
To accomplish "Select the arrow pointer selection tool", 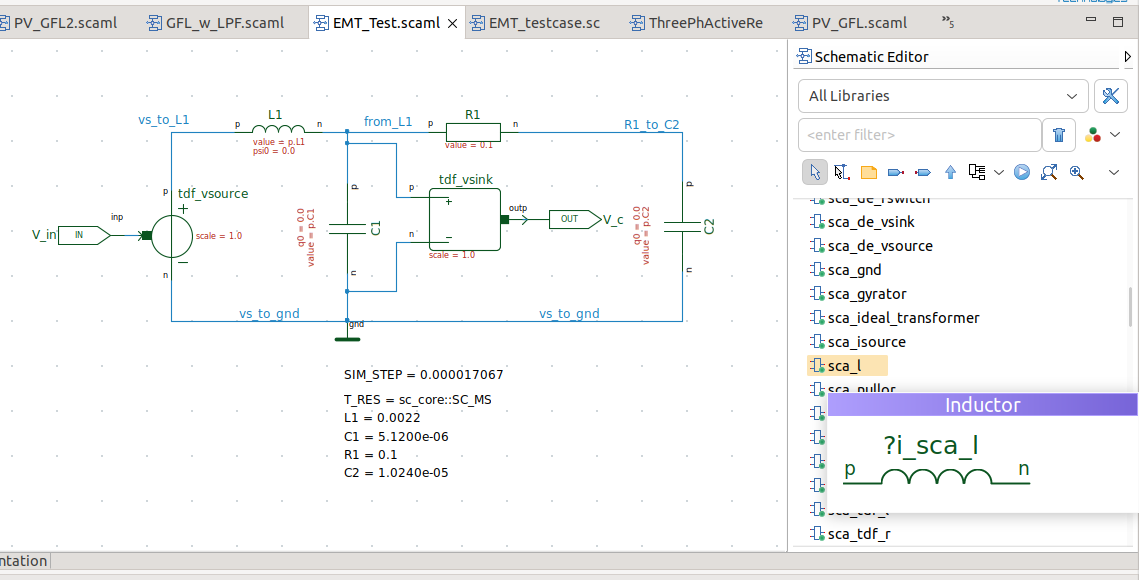I will point(814,172).
